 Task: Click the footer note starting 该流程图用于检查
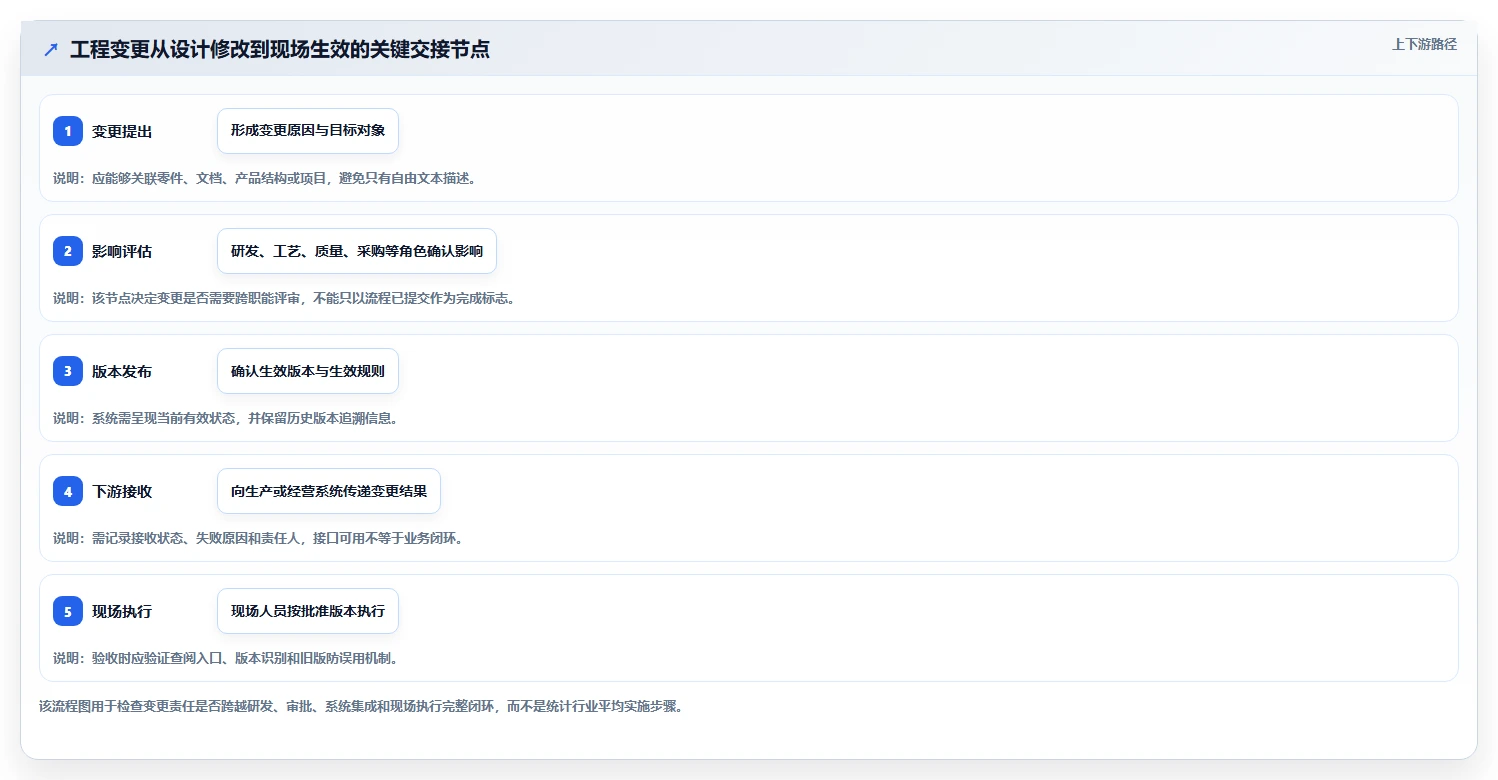tap(361, 706)
